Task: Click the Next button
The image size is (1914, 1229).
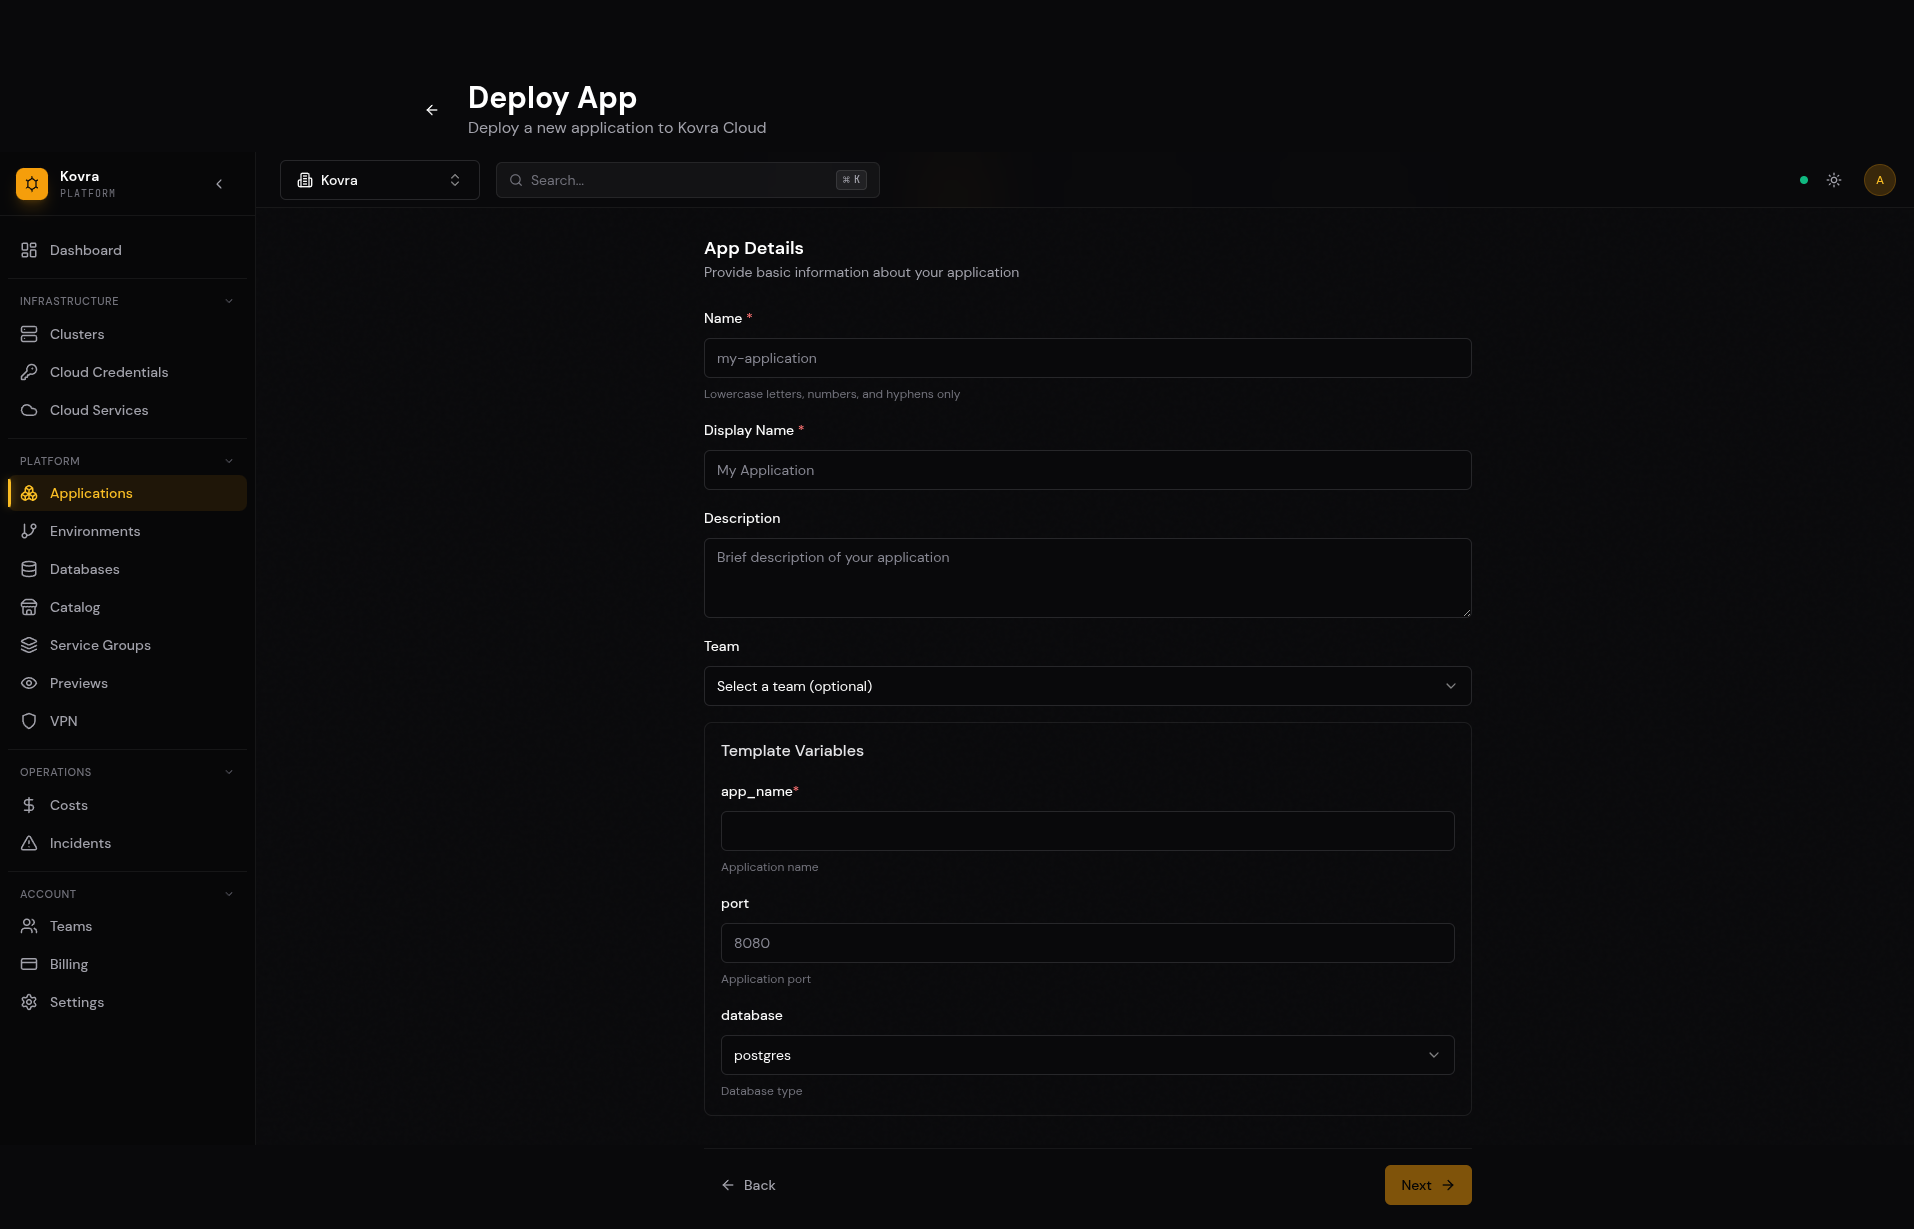Action: [x=1428, y=1185]
